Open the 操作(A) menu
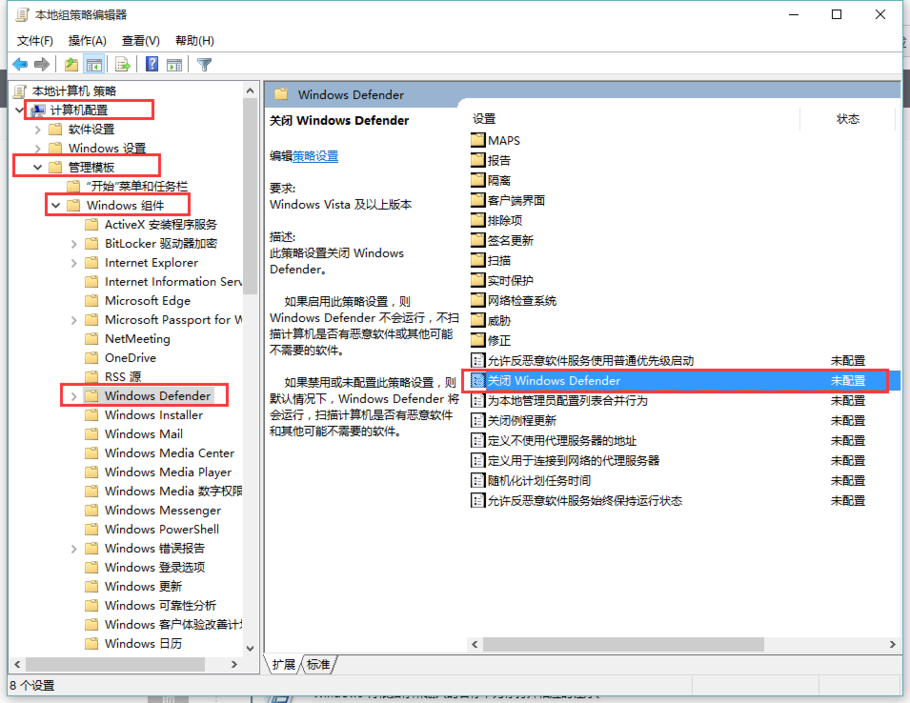Image resolution: width=910 pixels, height=703 pixels. point(87,41)
